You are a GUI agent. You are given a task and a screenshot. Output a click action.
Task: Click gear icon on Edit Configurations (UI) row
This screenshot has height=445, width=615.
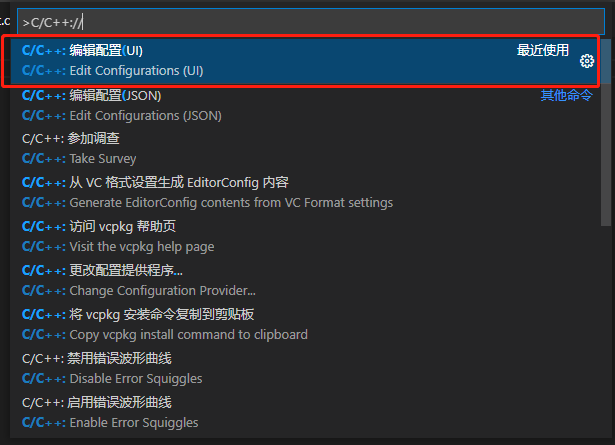[x=587, y=61]
